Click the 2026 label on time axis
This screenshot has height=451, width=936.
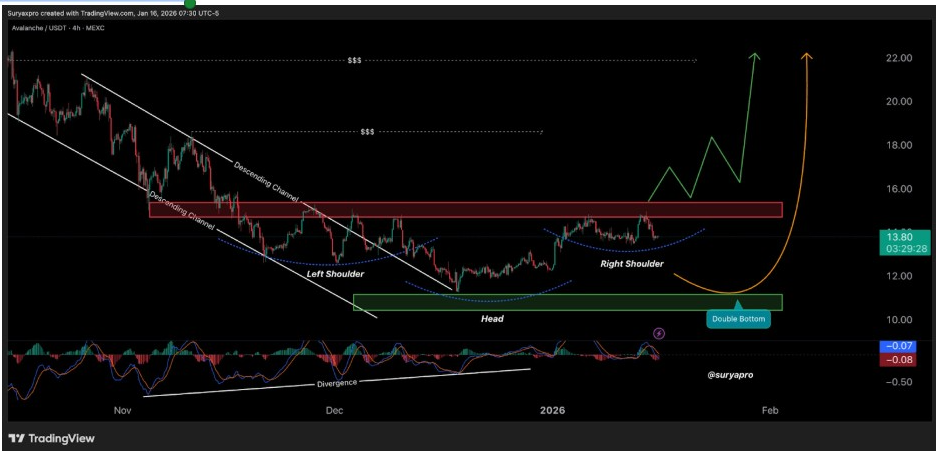(x=552, y=410)
